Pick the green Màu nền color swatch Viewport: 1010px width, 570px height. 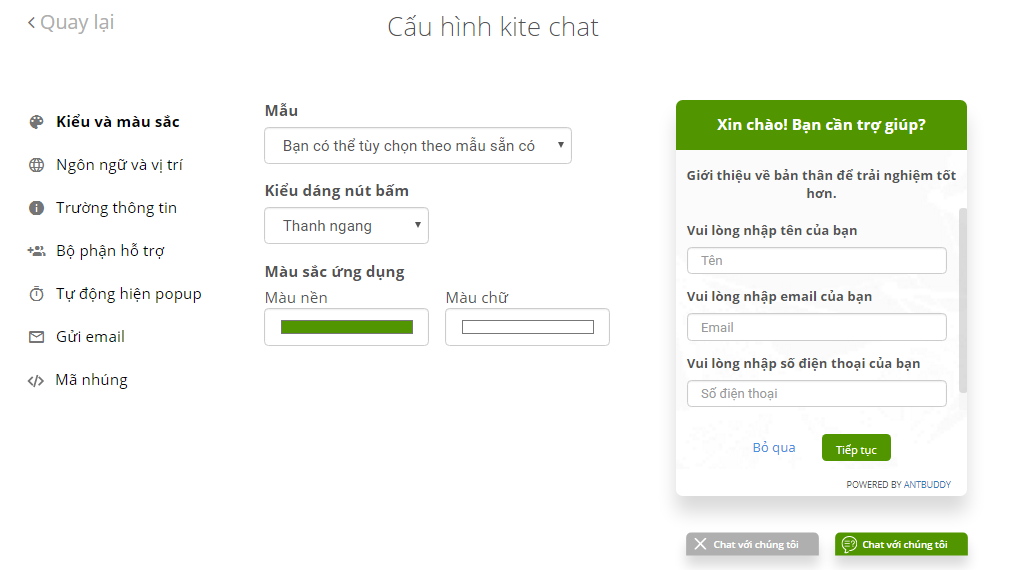pyautogui.click(x=347, y=327)
